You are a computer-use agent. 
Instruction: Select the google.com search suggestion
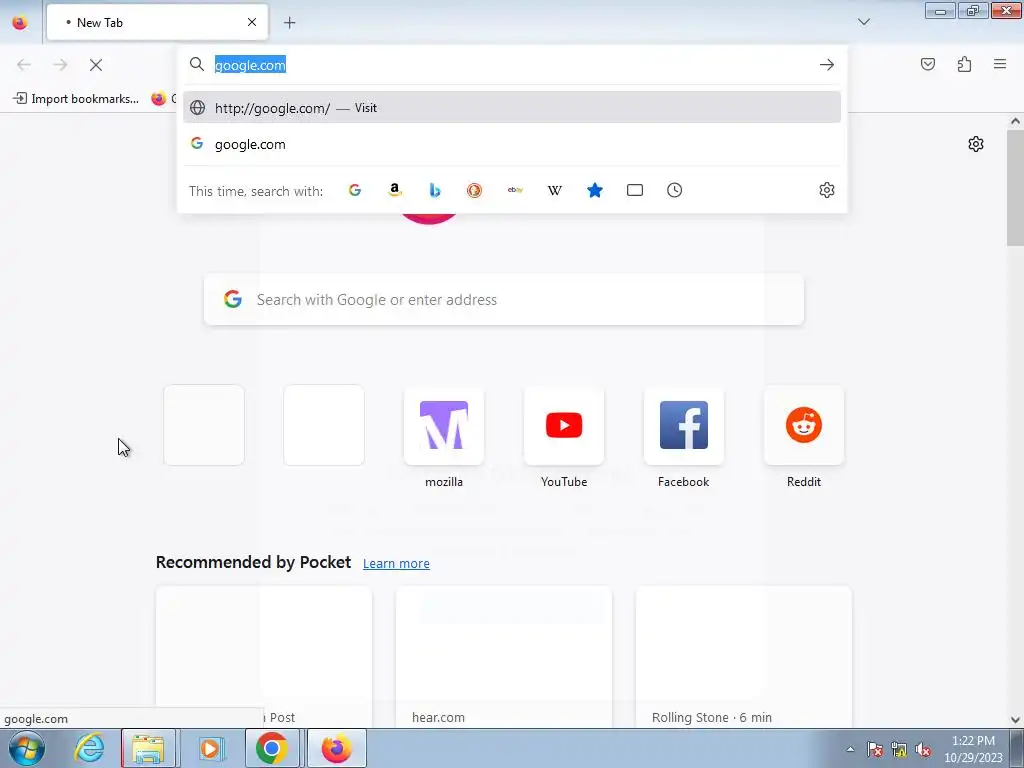(512, 144)
